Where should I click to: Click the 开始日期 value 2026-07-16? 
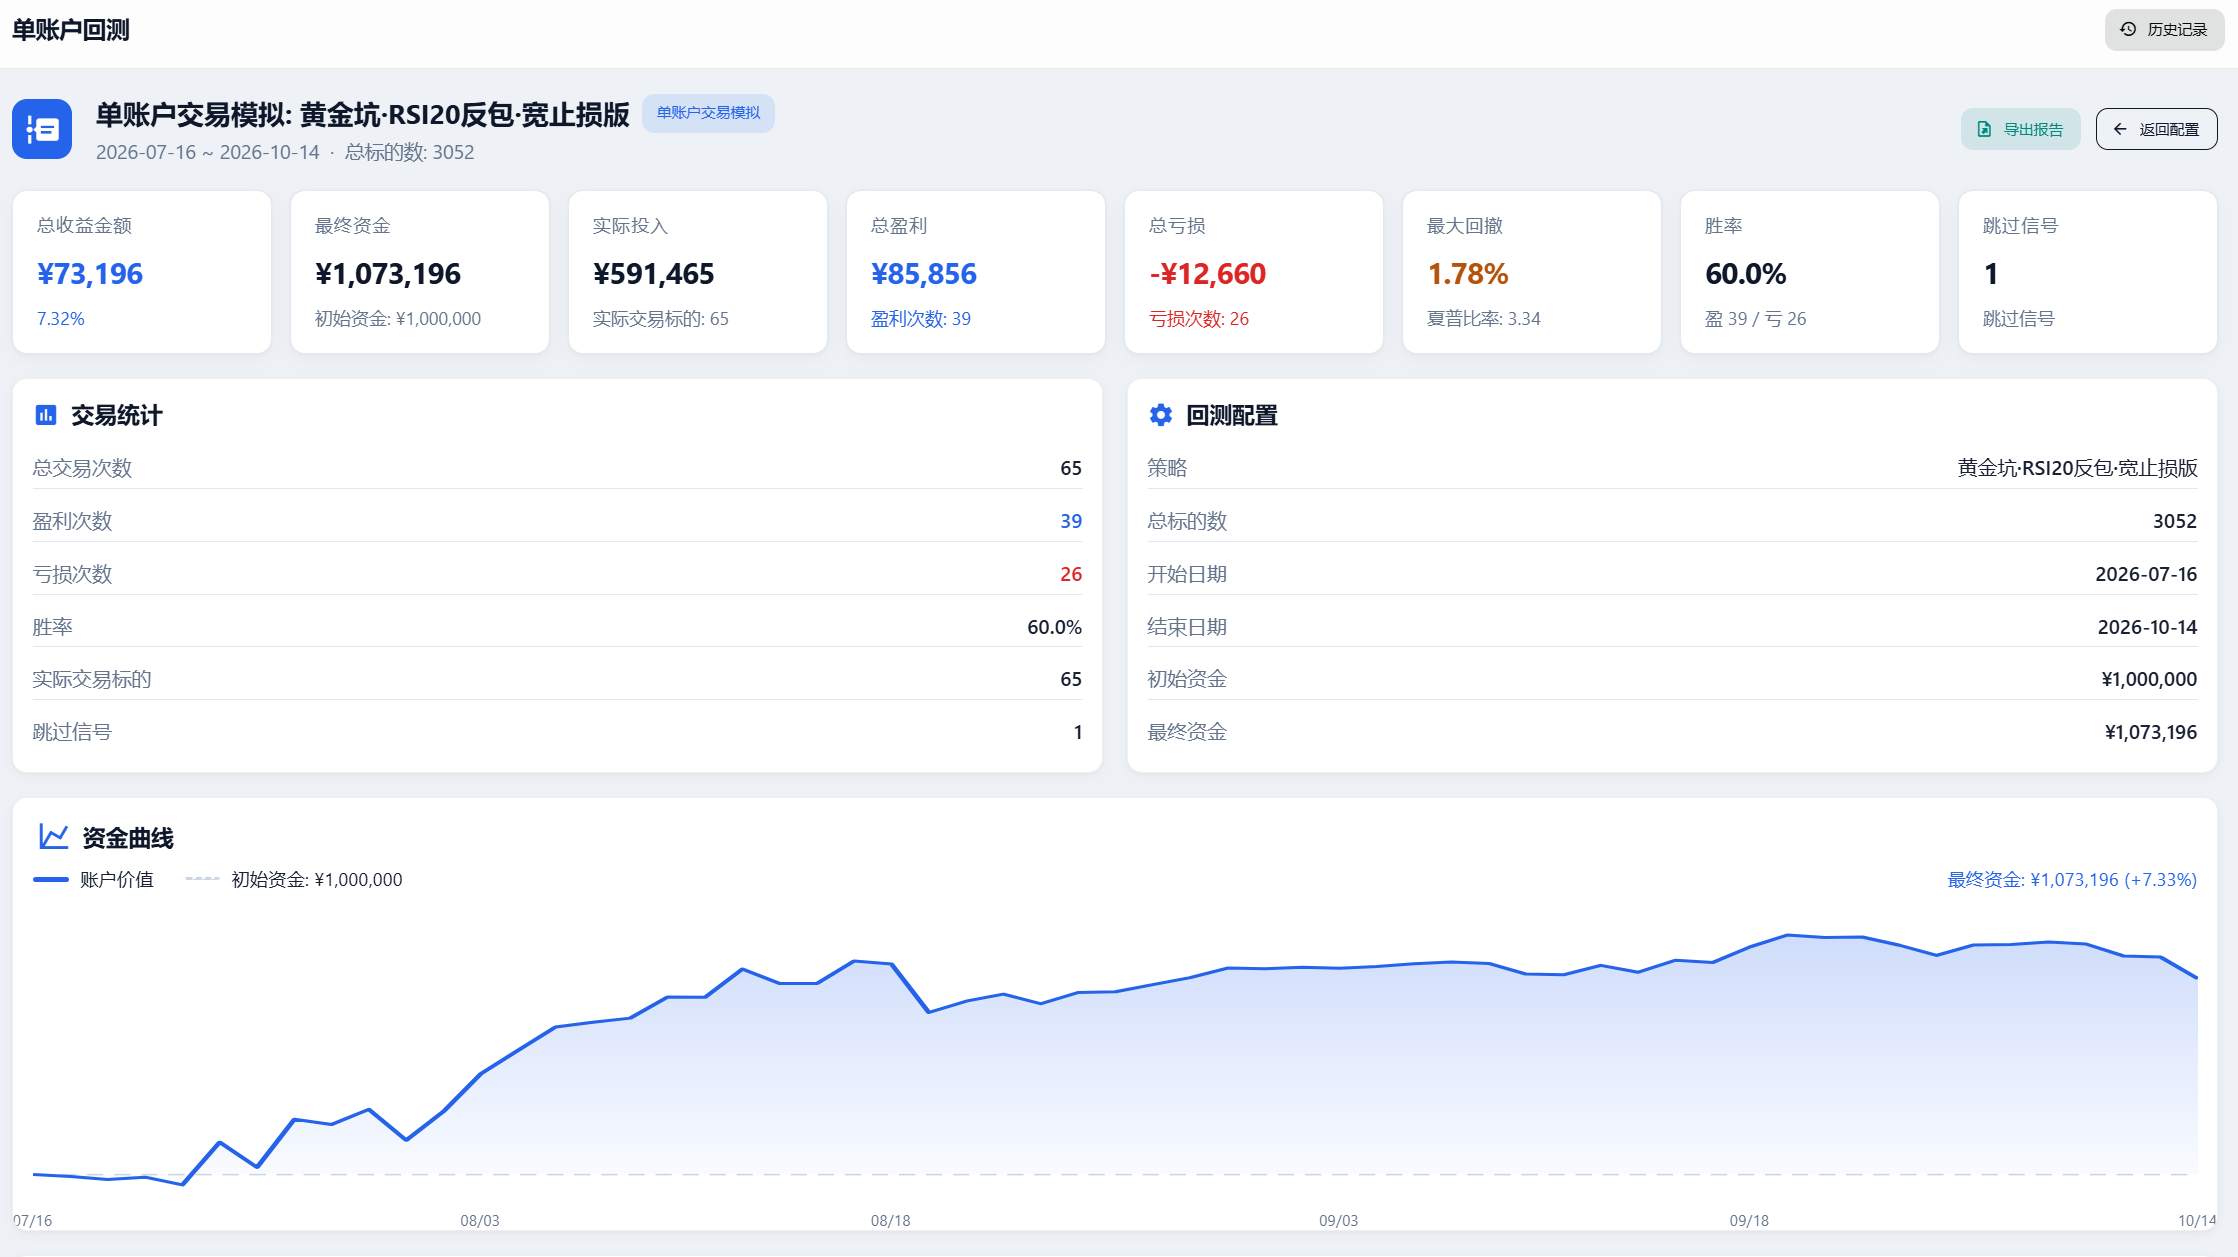tap(2146, 574)
